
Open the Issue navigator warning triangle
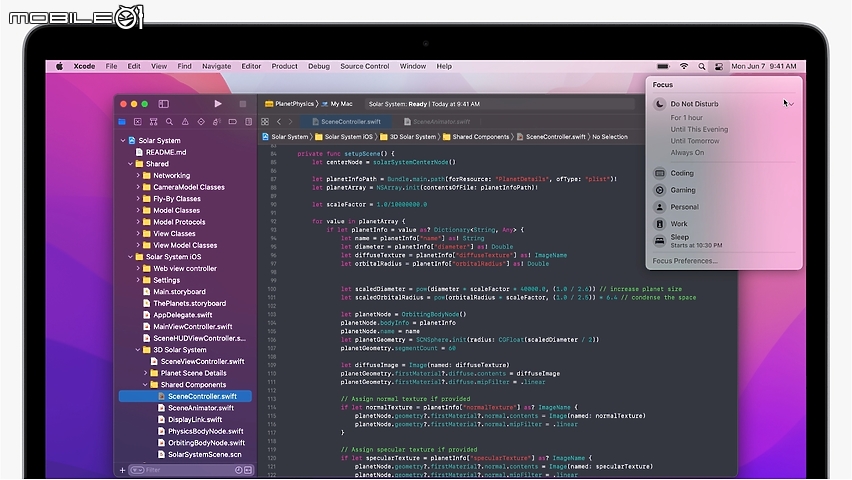(x=185, y=122)
